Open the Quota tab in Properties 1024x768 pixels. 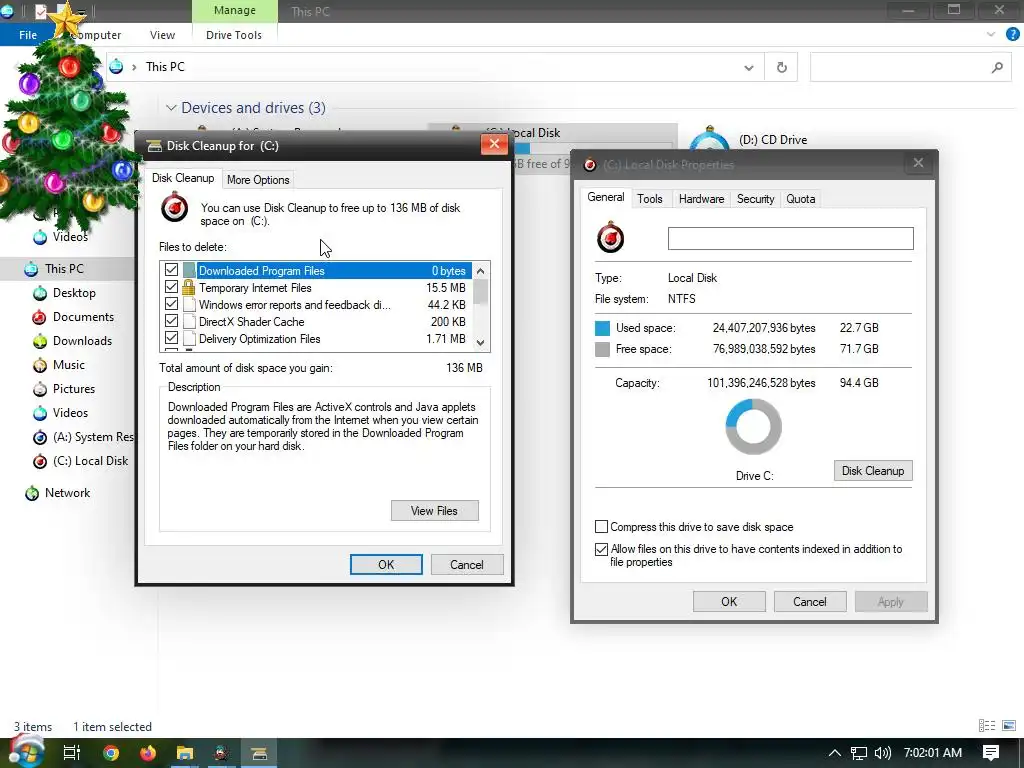[x=801, y=199]
